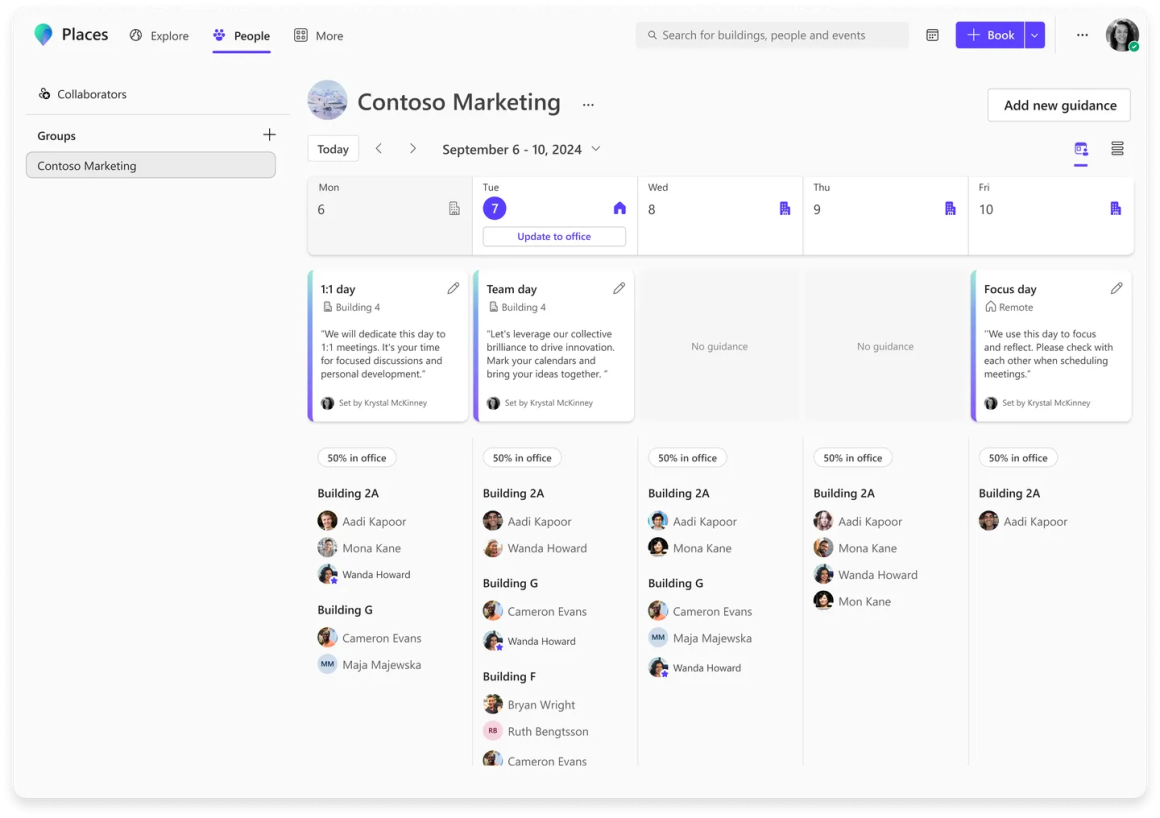Screen dimensions: 1160x818
Task: Edit the Team day guidance
Action: (x=619, y=288)
